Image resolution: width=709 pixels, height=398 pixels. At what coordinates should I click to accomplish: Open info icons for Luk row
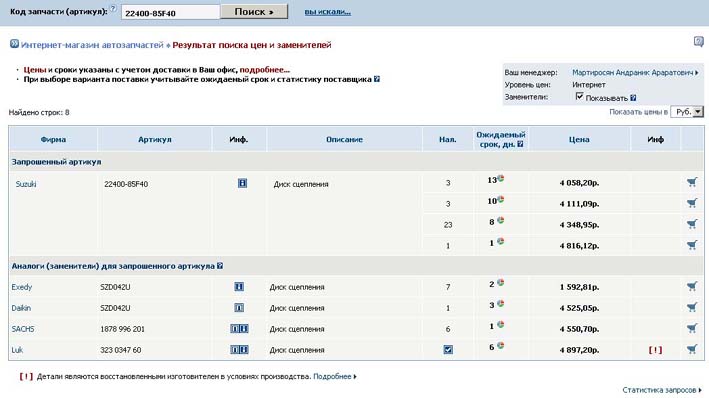click(x=239, y=350)
